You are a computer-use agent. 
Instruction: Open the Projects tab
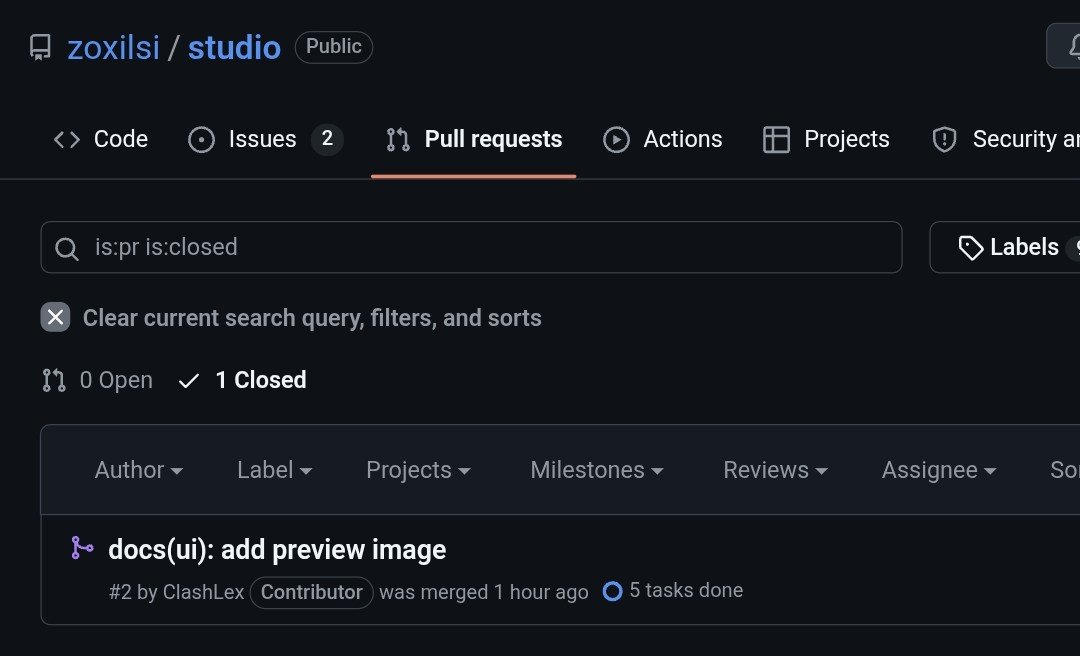tap(827, 139)
